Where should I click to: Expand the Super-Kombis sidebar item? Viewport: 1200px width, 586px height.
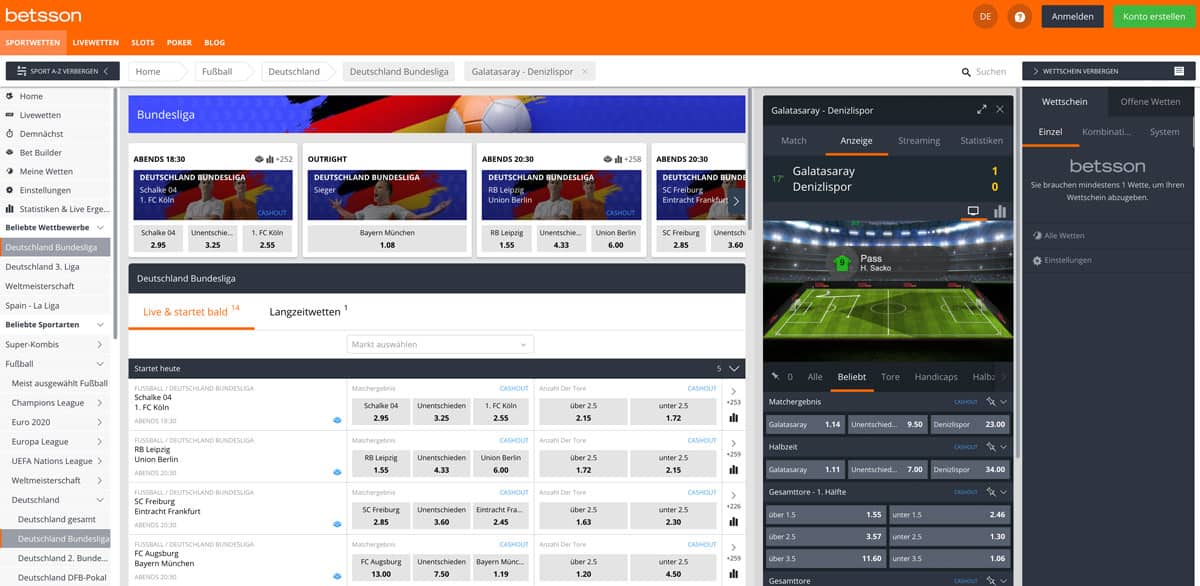click(x=100, y=344)
